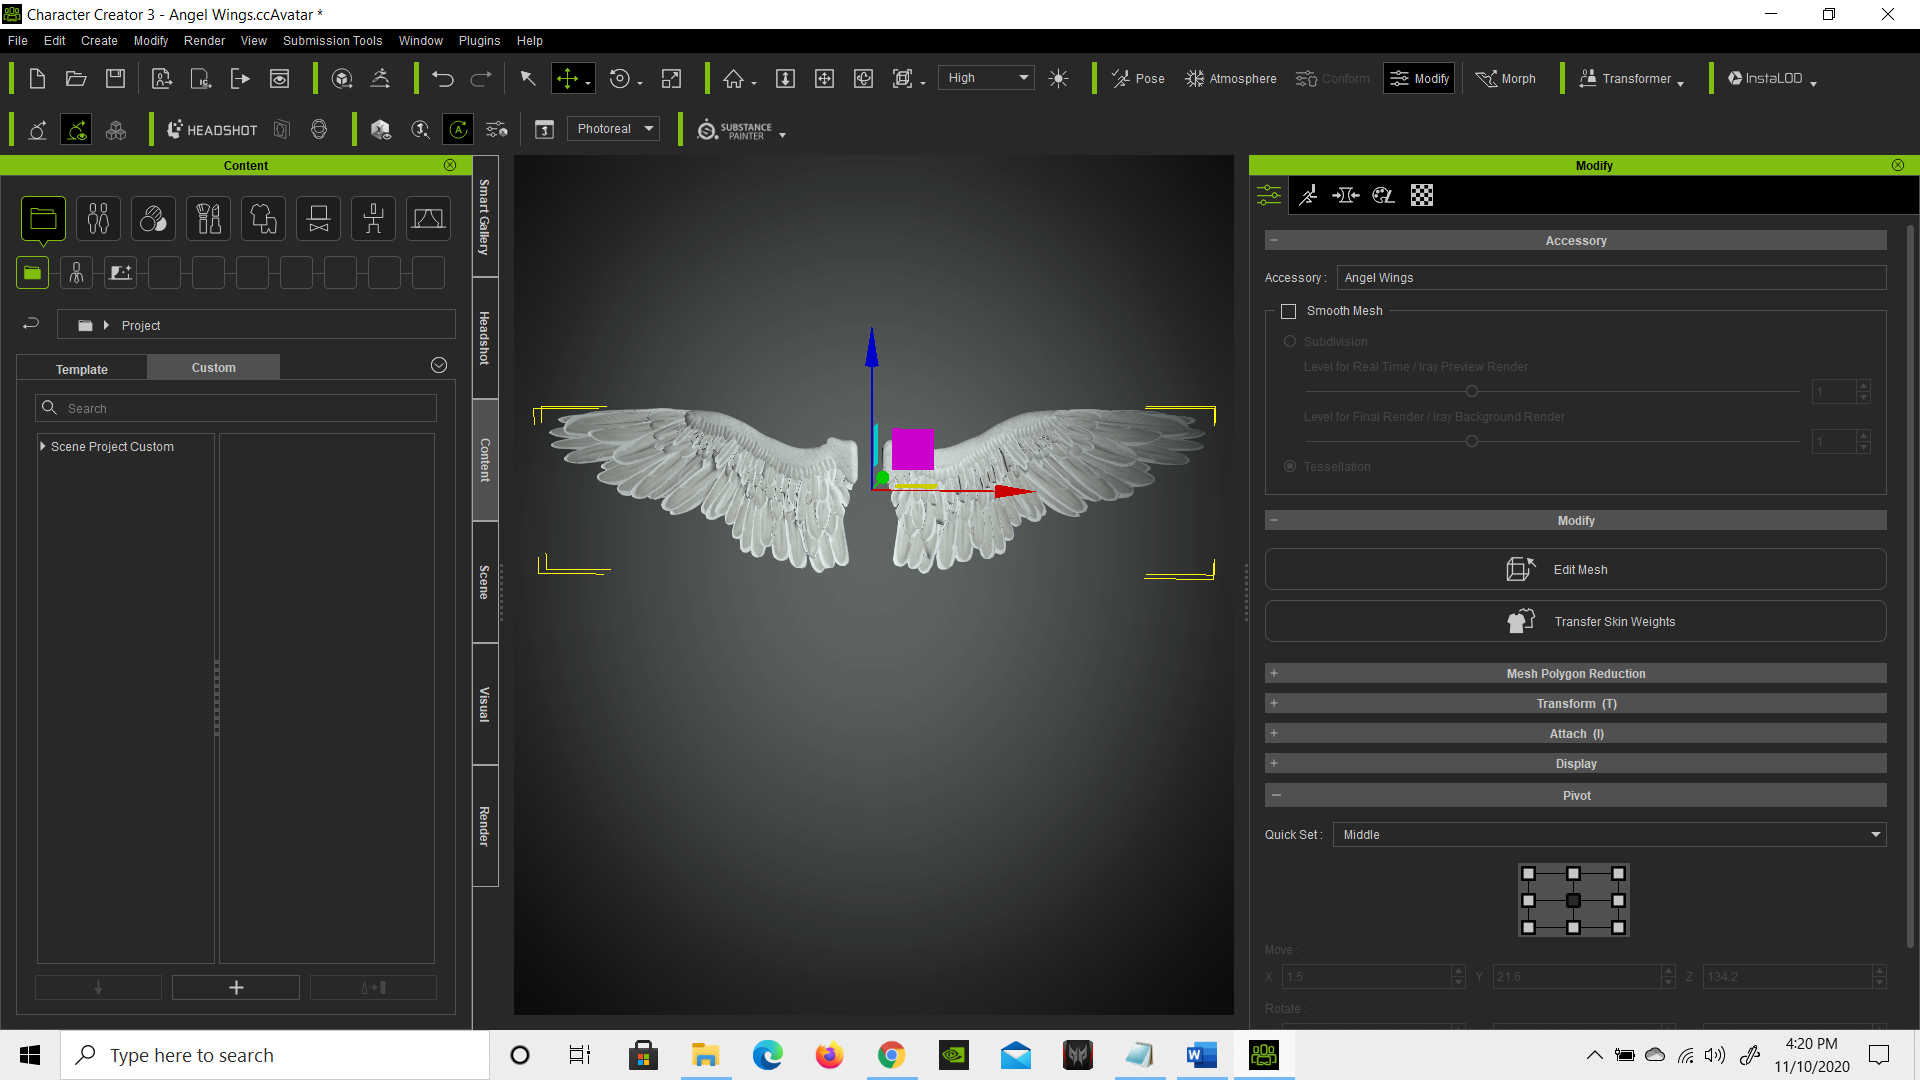Viewport: 1920px width, 1080px height.
Task: Switch to the Custom tab
Action: (x=214, y=368)
